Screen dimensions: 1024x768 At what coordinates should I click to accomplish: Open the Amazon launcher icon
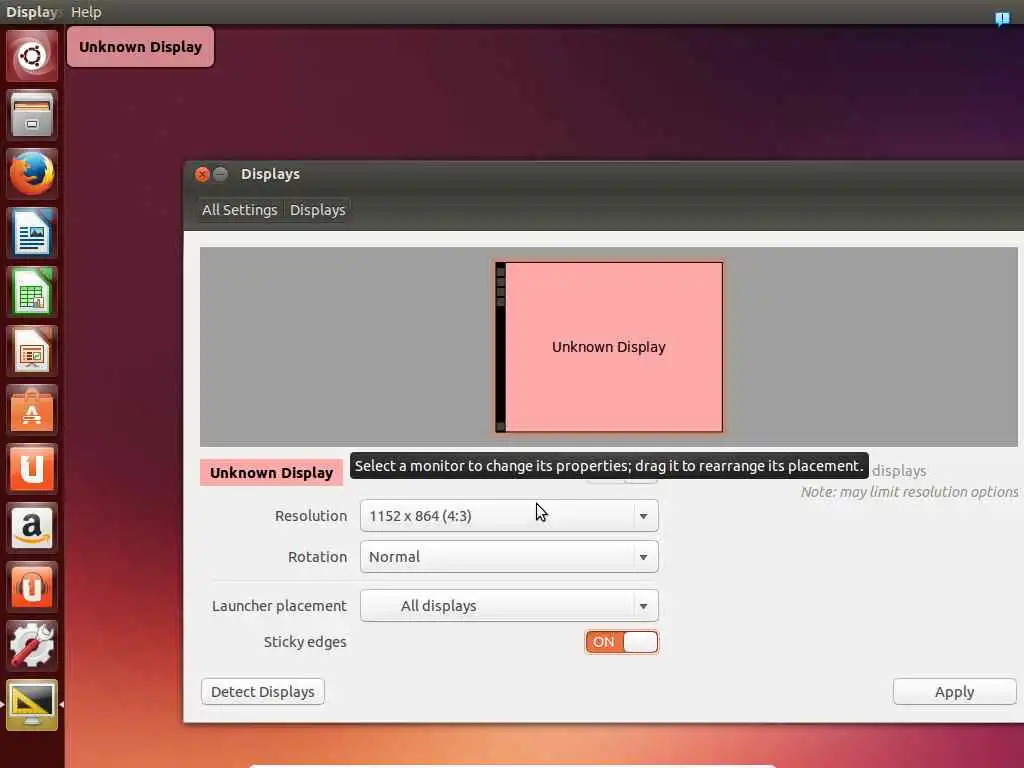click(31, 528)
